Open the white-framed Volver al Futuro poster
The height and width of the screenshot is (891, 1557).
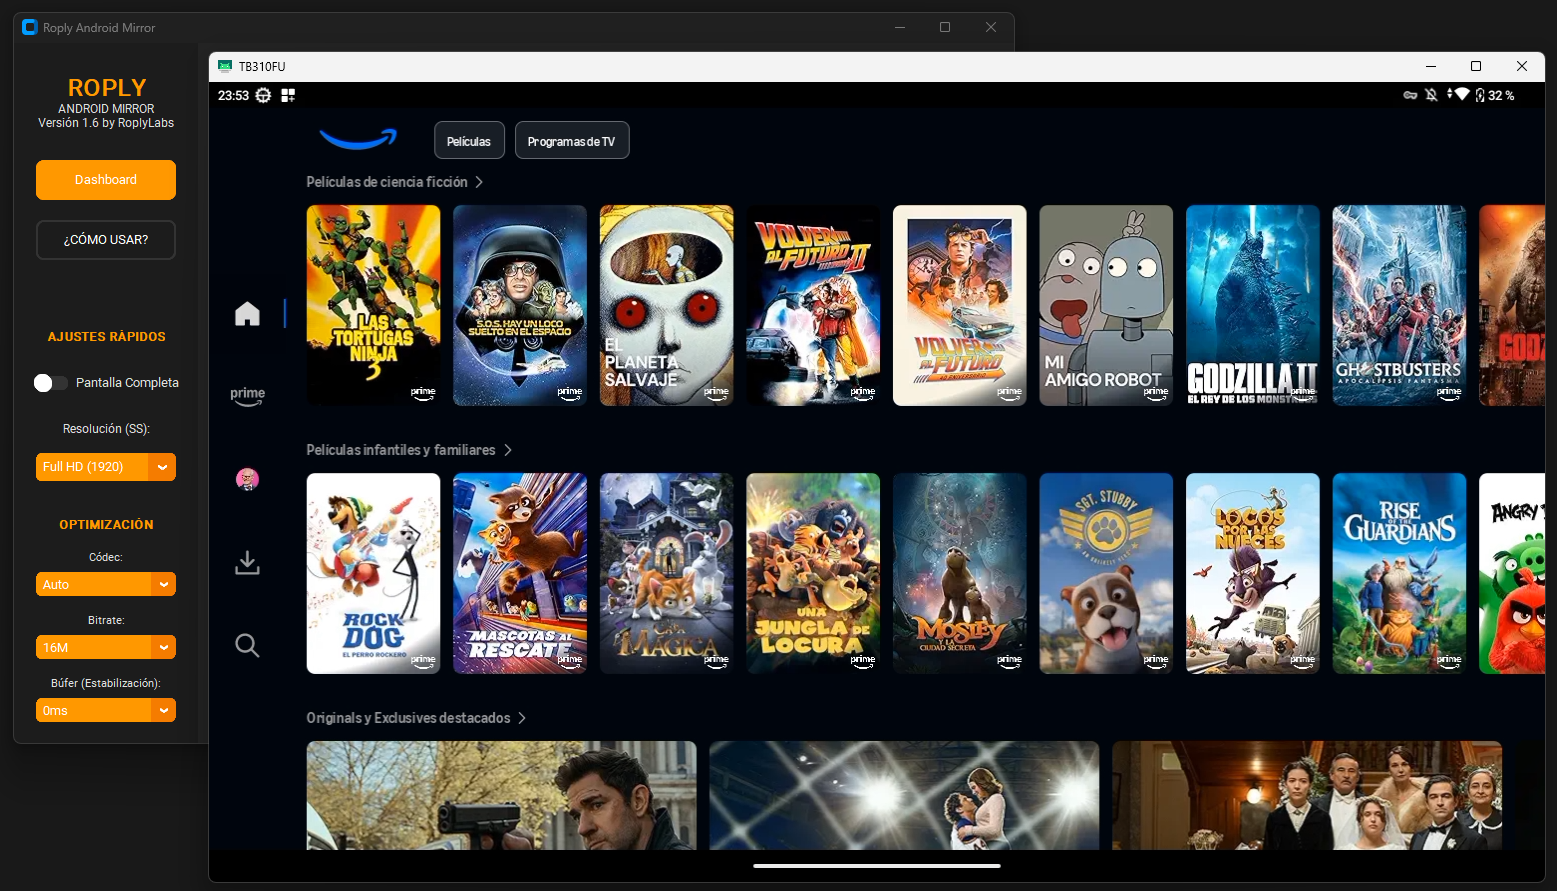click(960, 305)
